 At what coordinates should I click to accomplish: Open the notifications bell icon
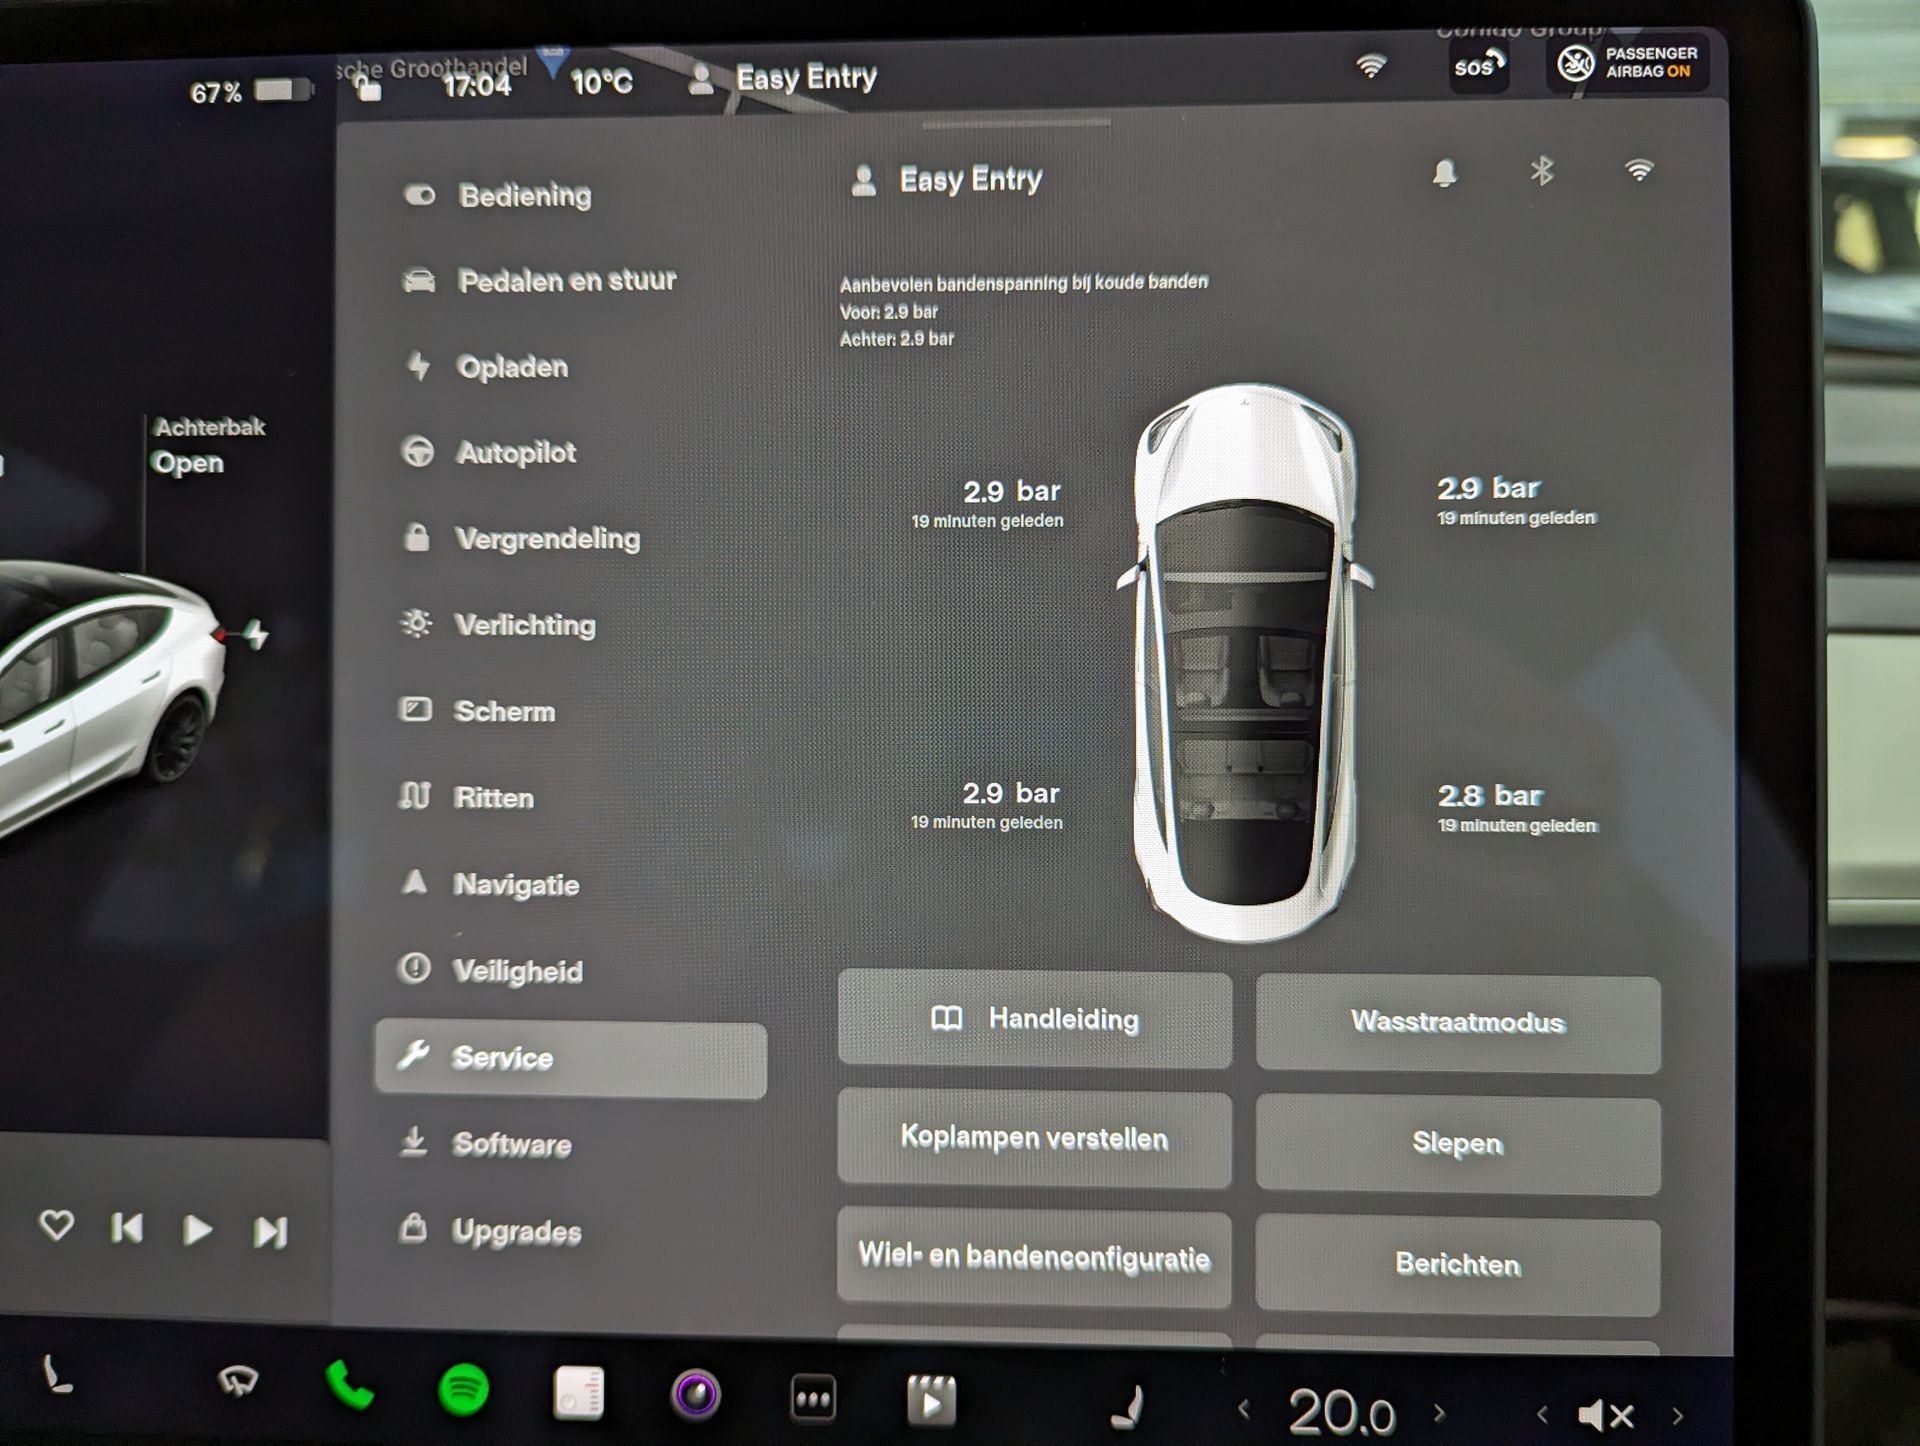[1444, 174]
